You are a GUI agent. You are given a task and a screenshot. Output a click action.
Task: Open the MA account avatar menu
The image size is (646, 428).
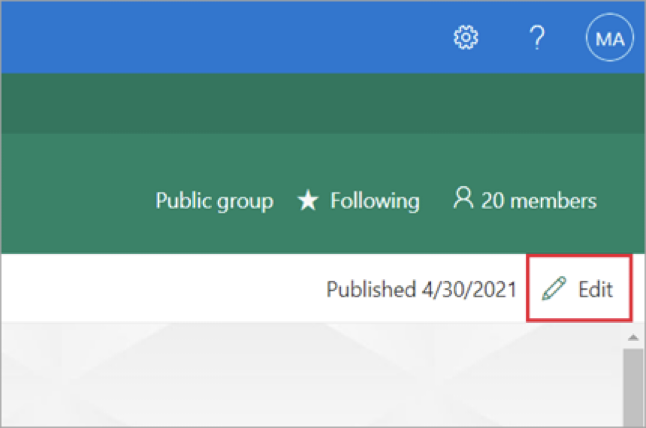coord(609,38)
